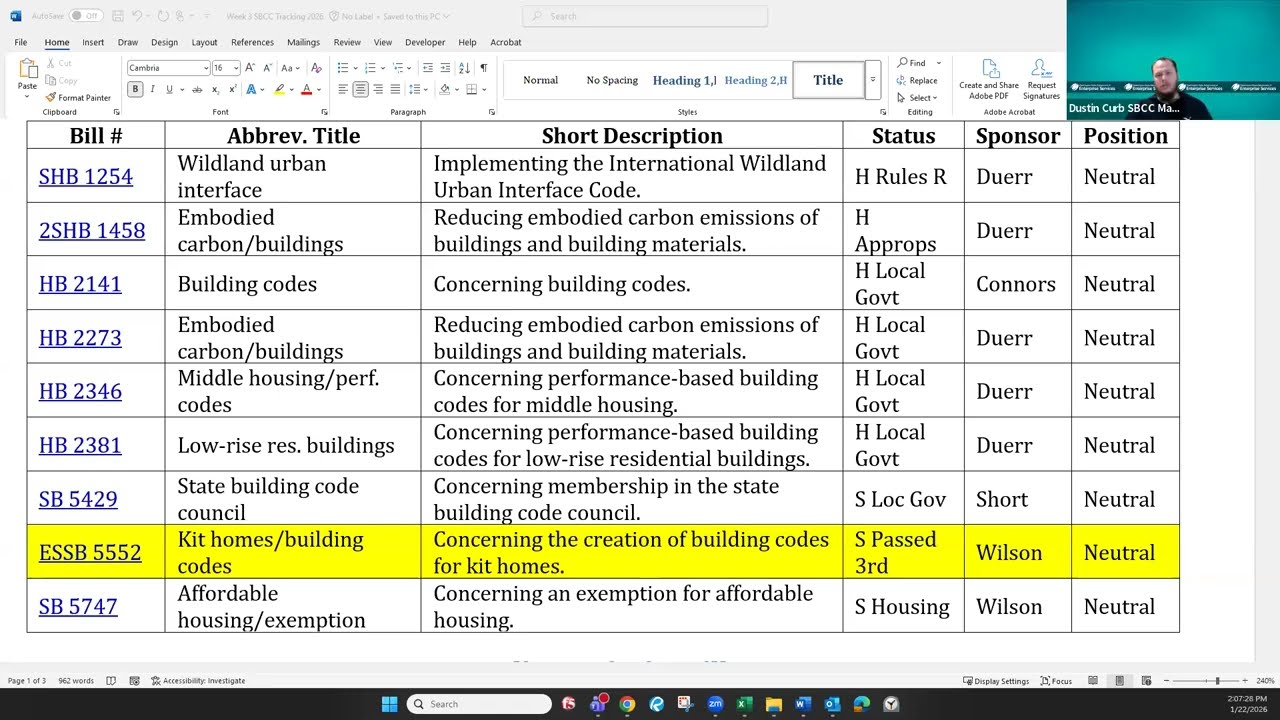
Task: Click Request Signatures in Adobe Acrobat group
Action: [1041, 79]
